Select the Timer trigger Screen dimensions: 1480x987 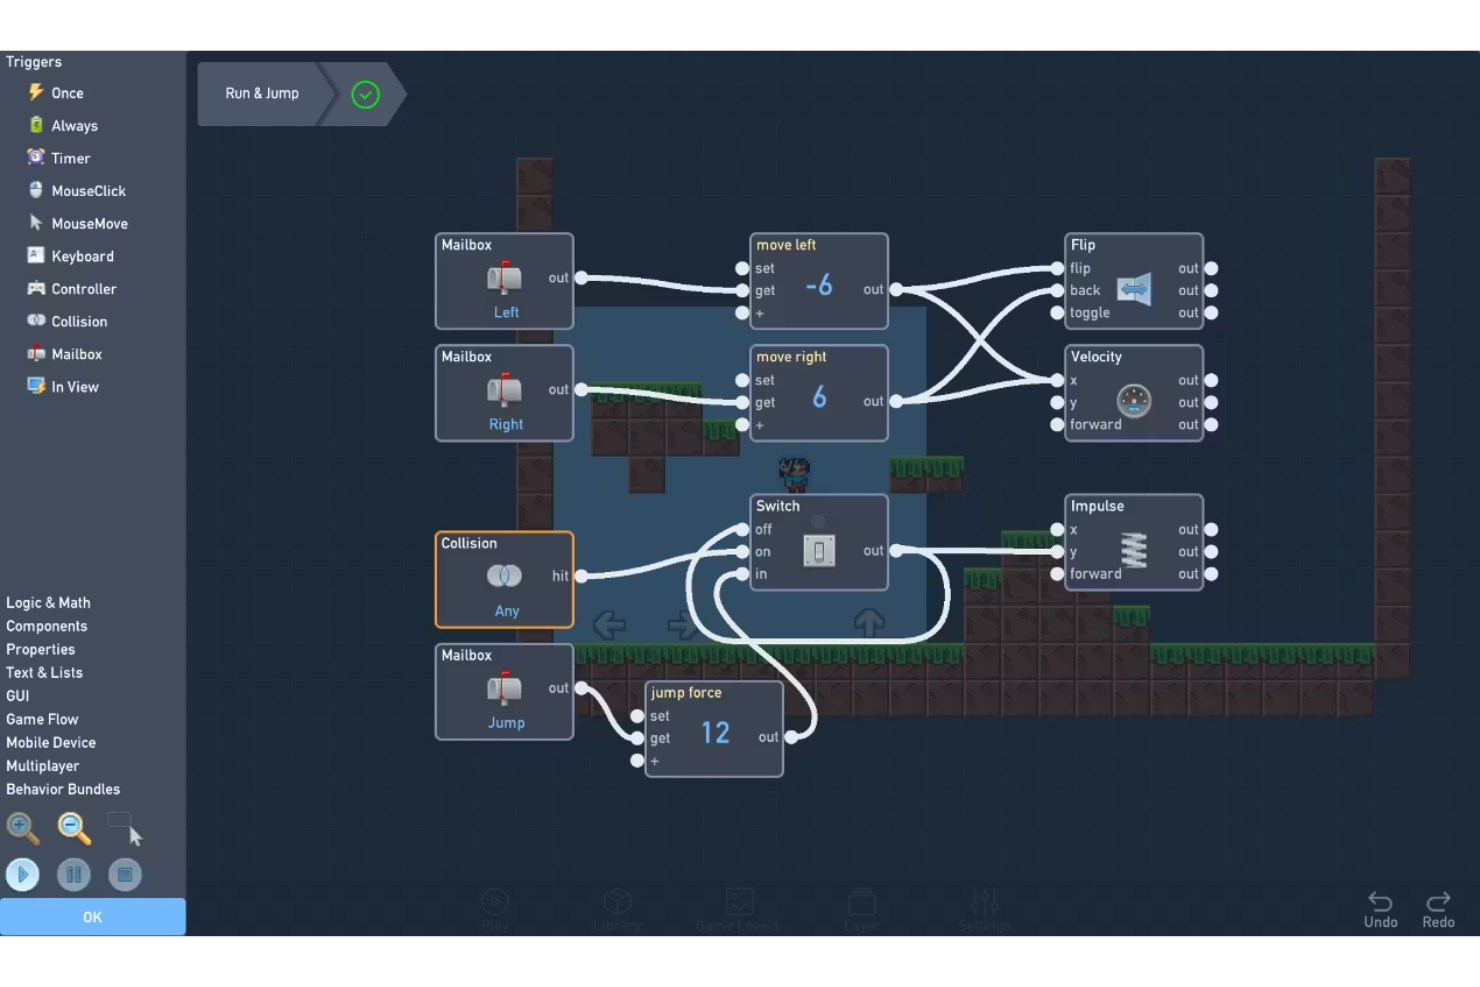click(70, 157)
